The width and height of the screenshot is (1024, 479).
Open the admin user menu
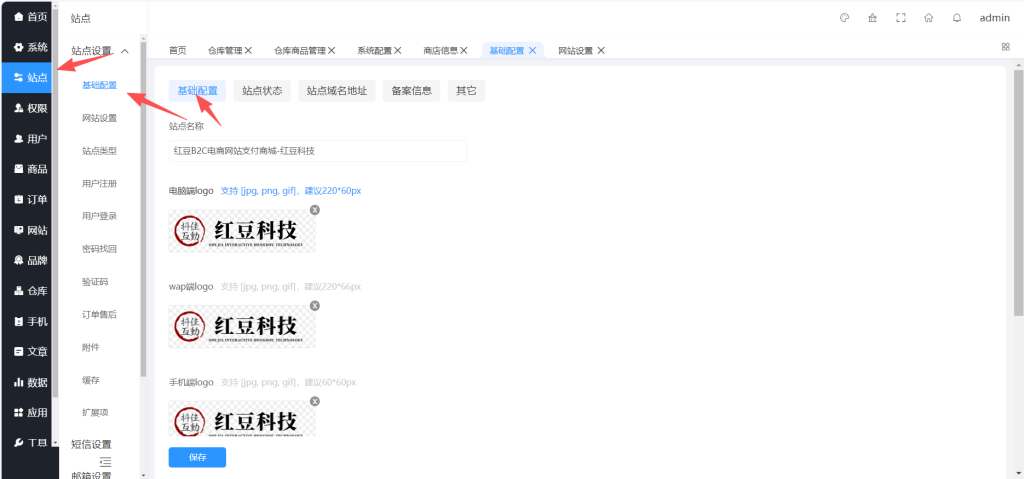click(995, 18)
